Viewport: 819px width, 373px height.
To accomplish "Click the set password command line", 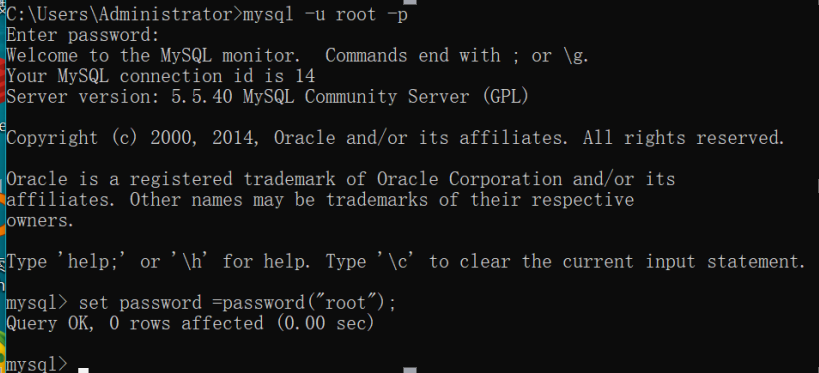I will click(x=201, y=303).
